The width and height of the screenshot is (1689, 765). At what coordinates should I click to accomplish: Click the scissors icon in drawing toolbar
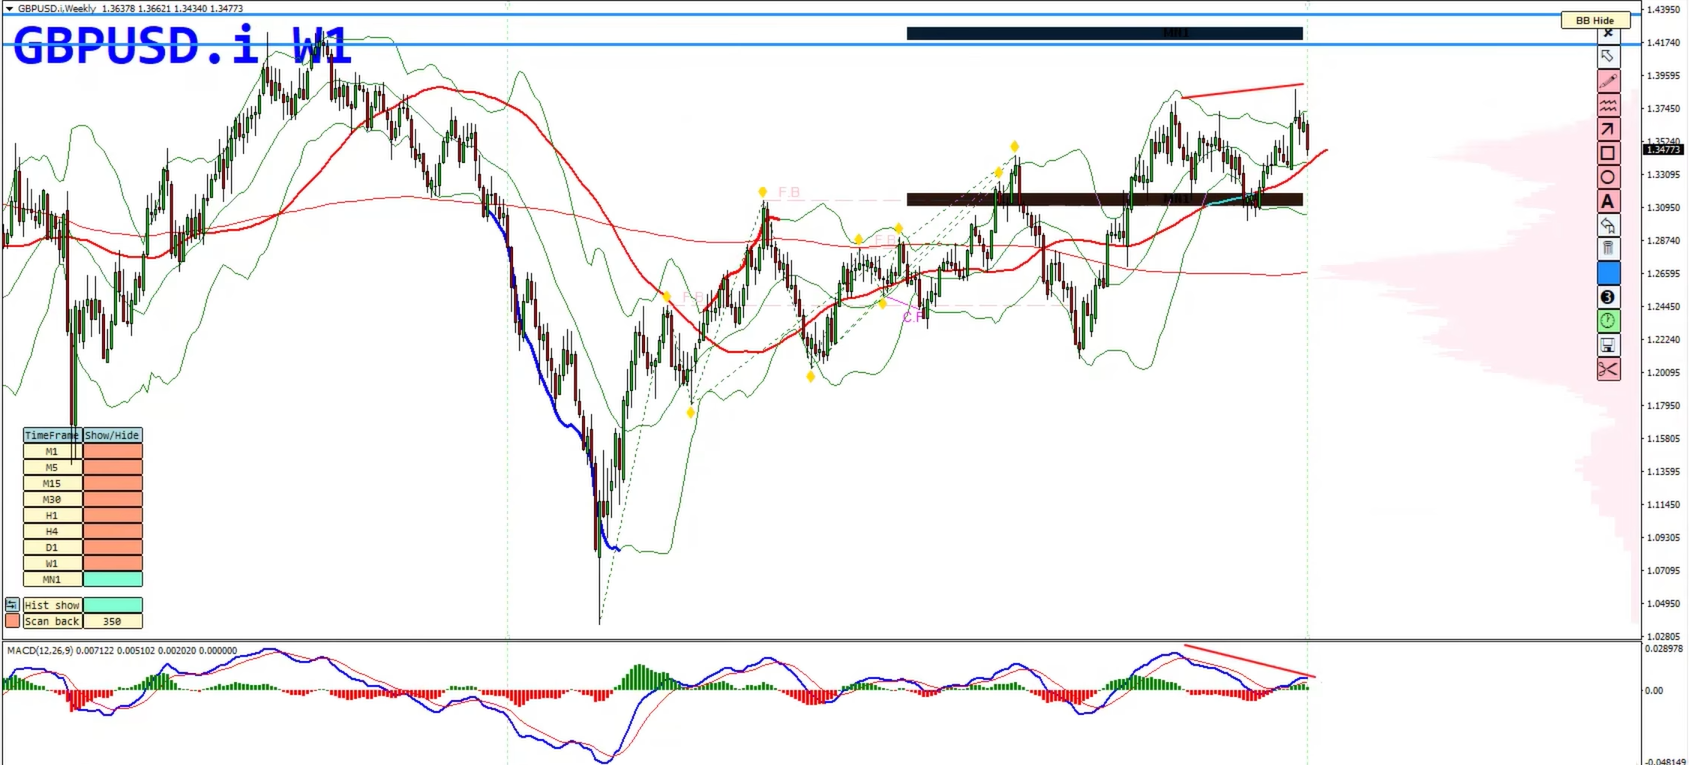(1607, 369)
